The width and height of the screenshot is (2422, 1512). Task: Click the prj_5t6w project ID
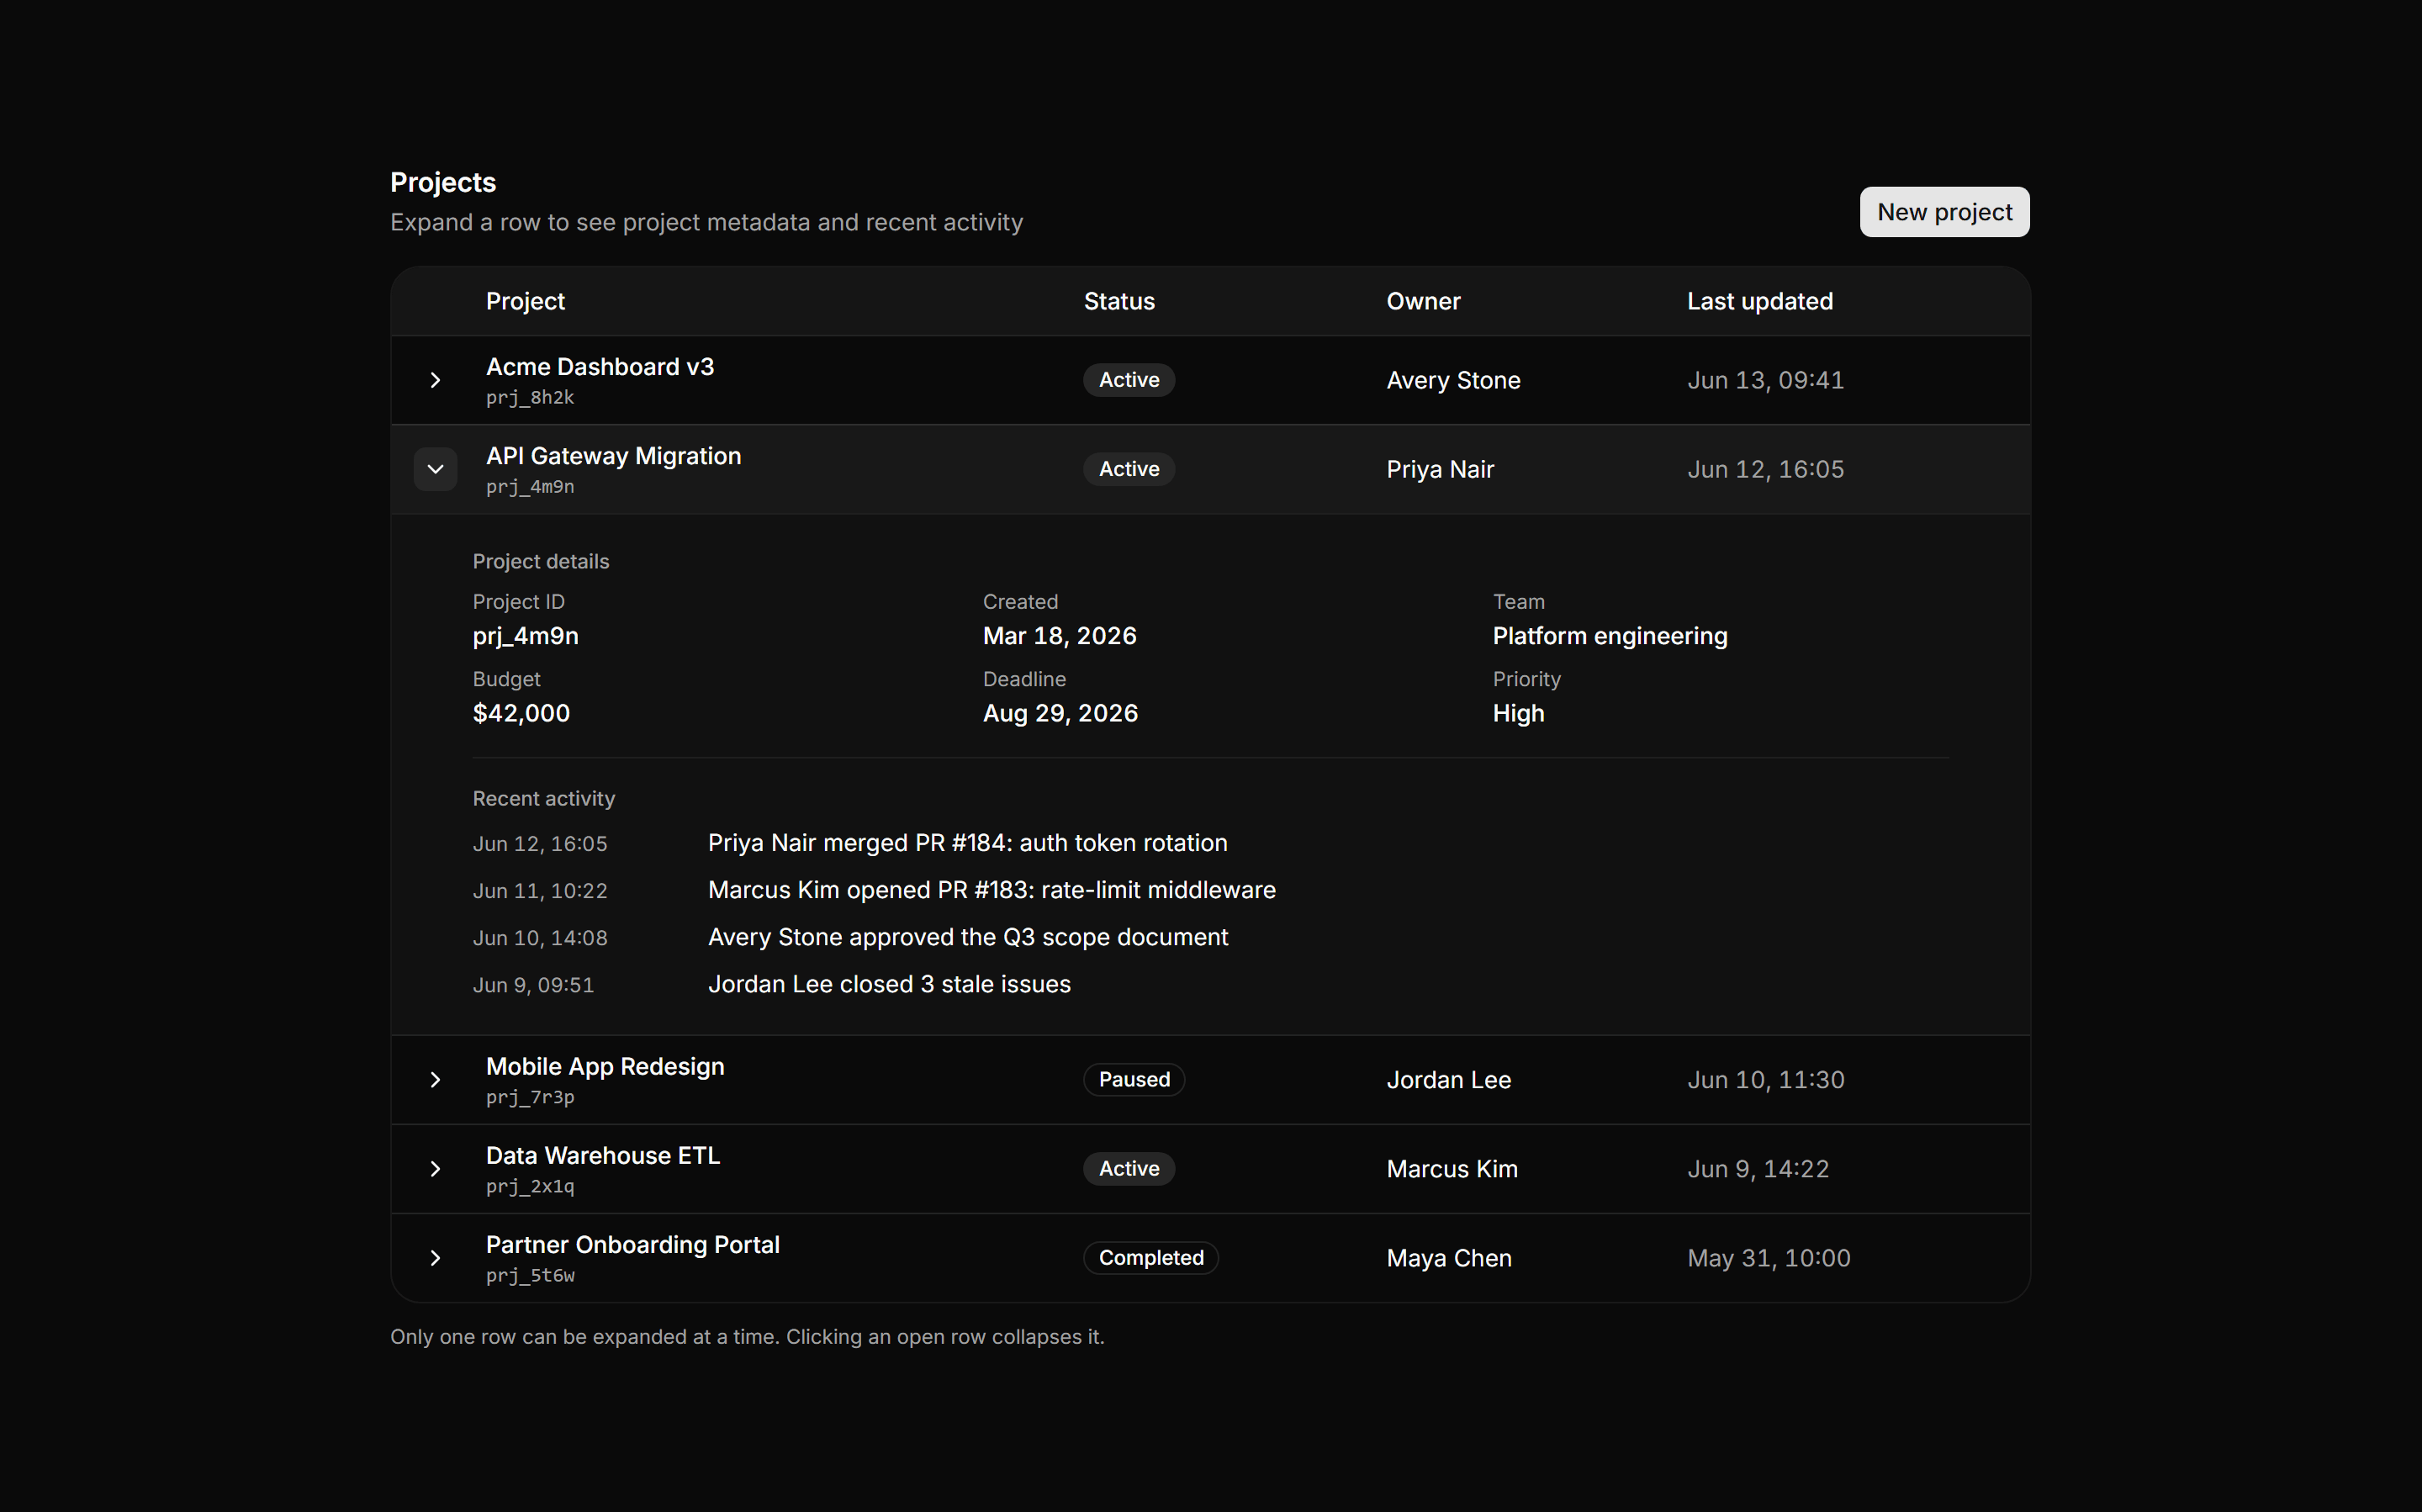530,1276
